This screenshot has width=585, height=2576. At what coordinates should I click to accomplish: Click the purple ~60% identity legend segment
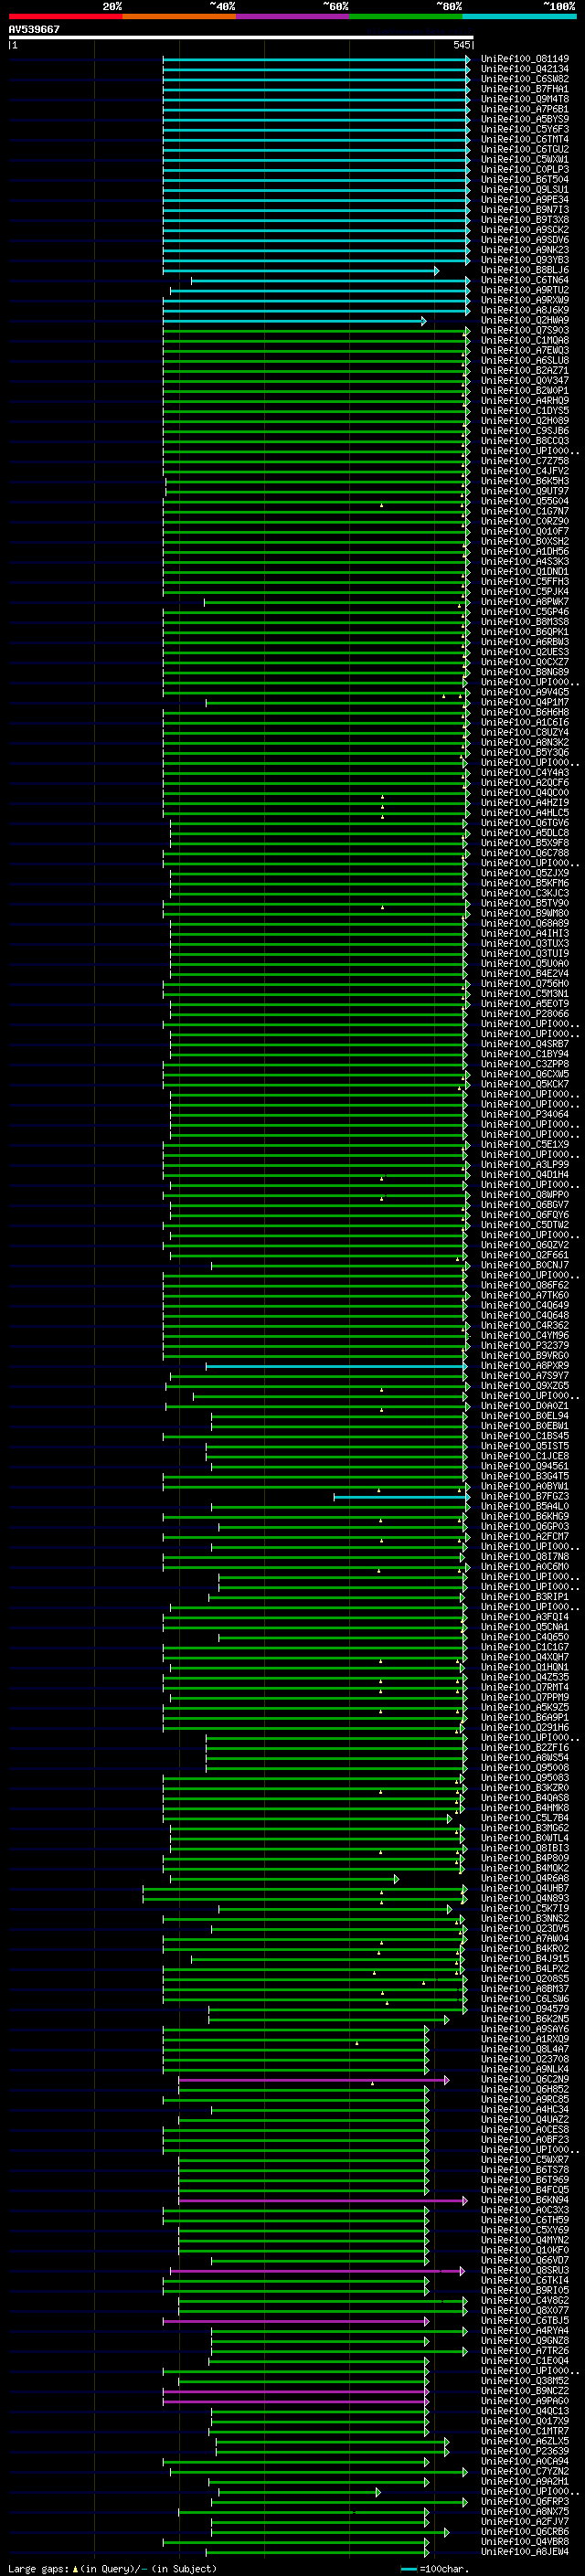292,17
